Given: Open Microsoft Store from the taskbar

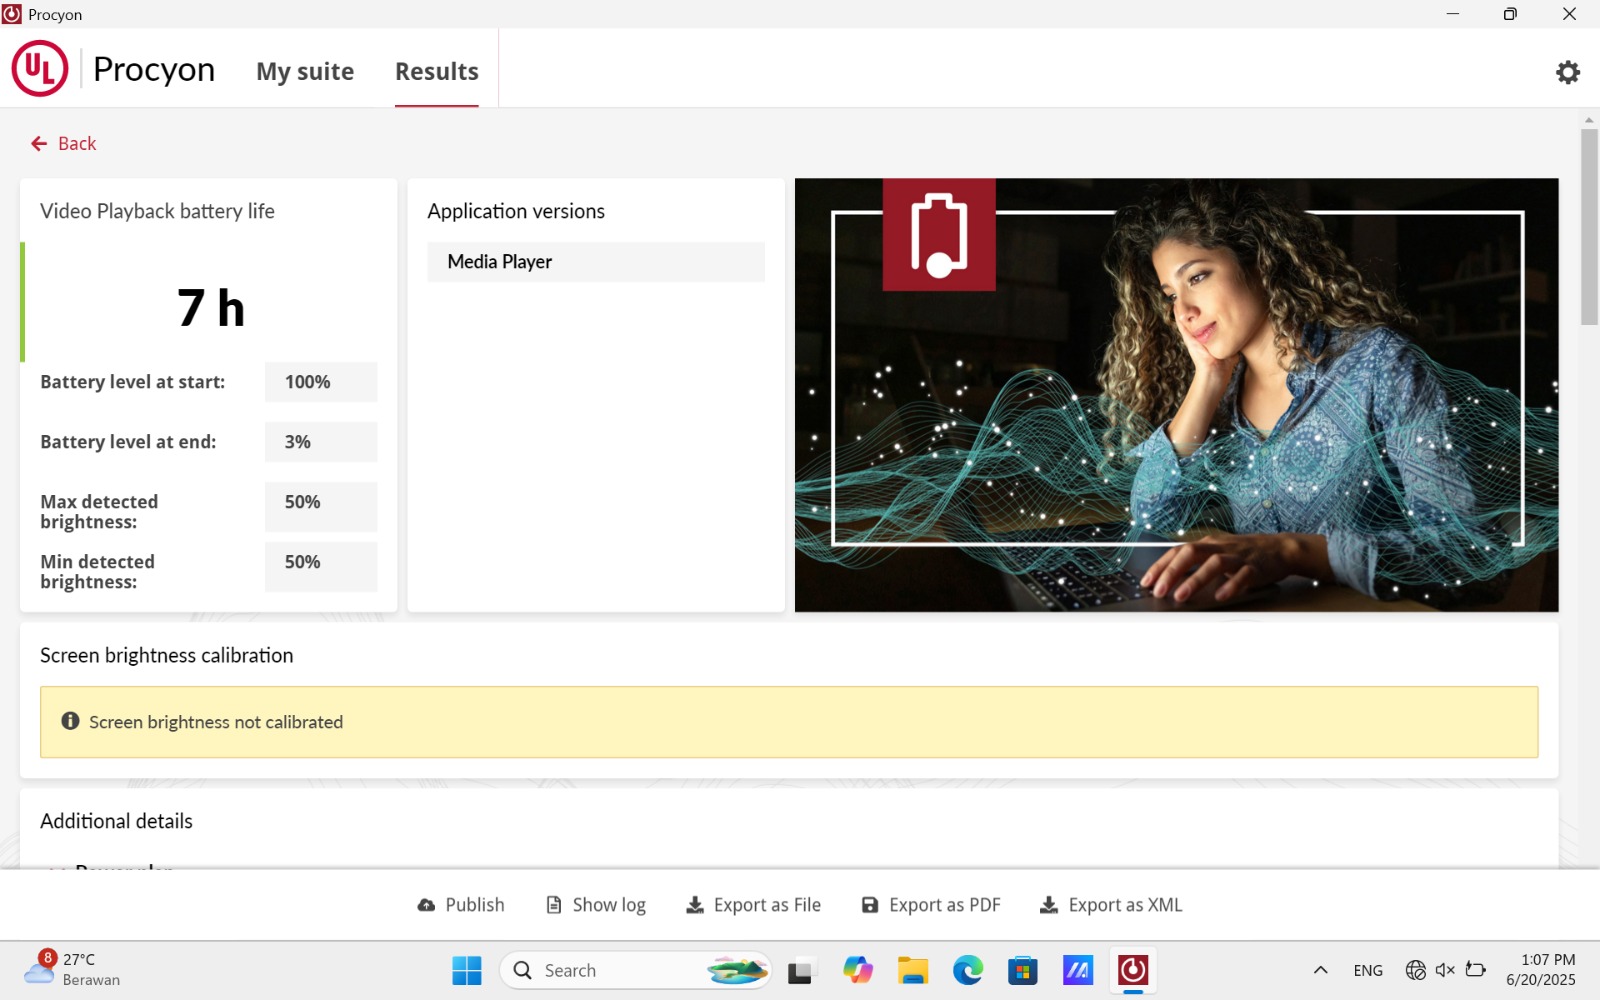Looking at the screenshot, I should point(1022,970).
